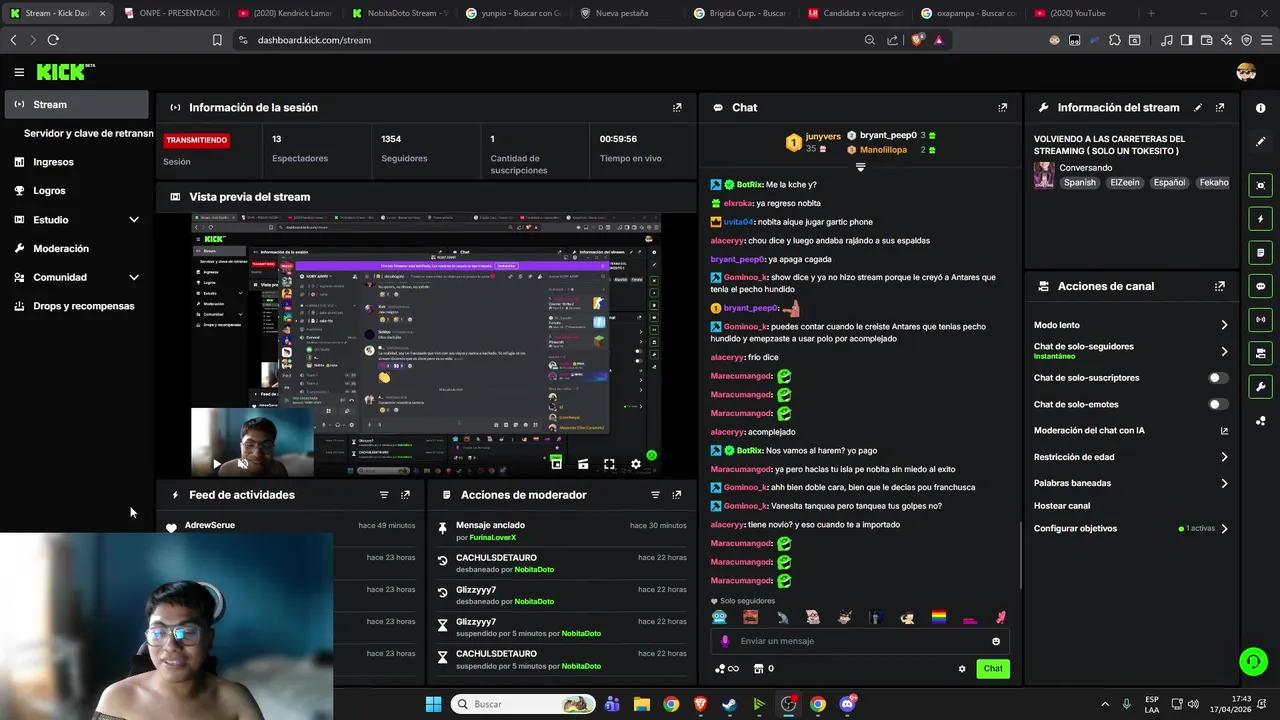
Task: Insert the rainbow flag emote
Action: point(938,617)
